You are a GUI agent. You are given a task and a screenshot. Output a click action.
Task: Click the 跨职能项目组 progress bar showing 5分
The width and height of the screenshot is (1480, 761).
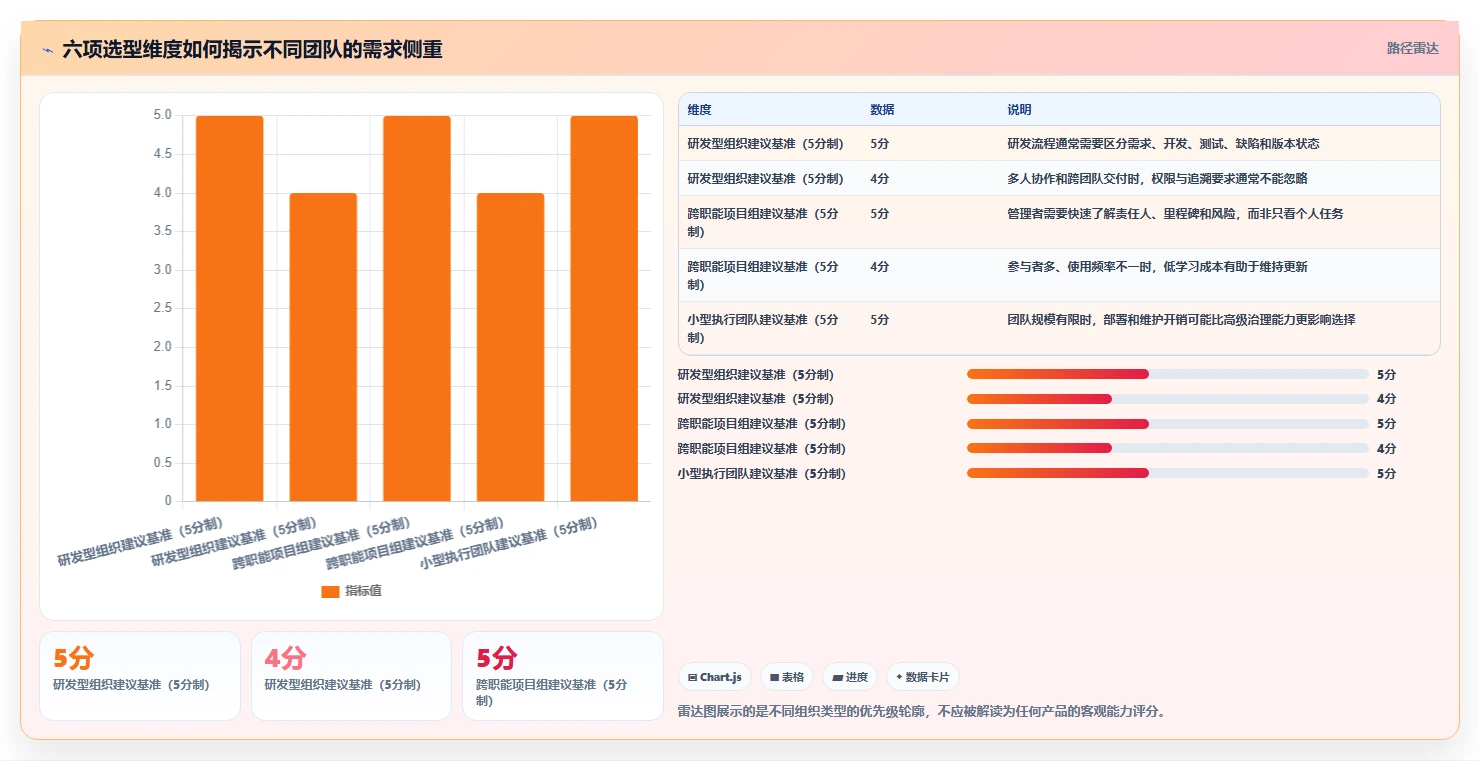(1167, 424)
